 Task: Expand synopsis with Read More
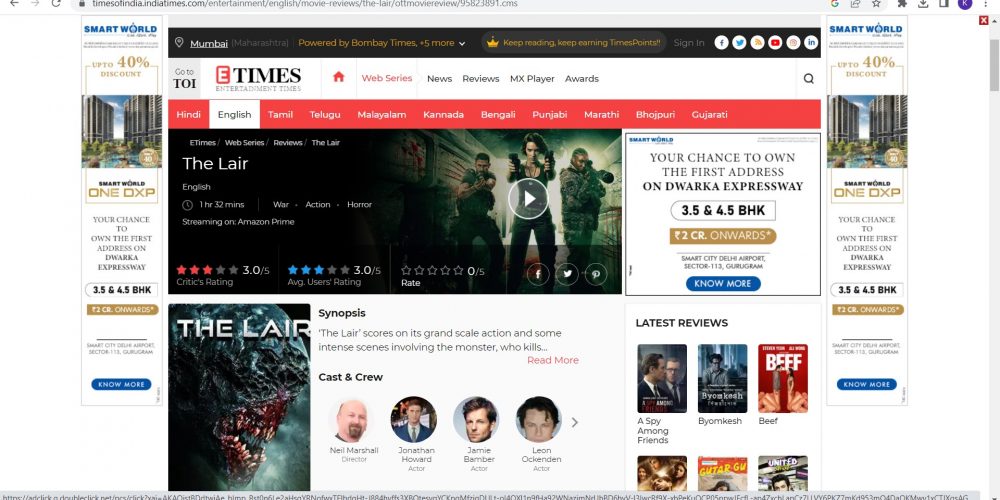(553, 360)
